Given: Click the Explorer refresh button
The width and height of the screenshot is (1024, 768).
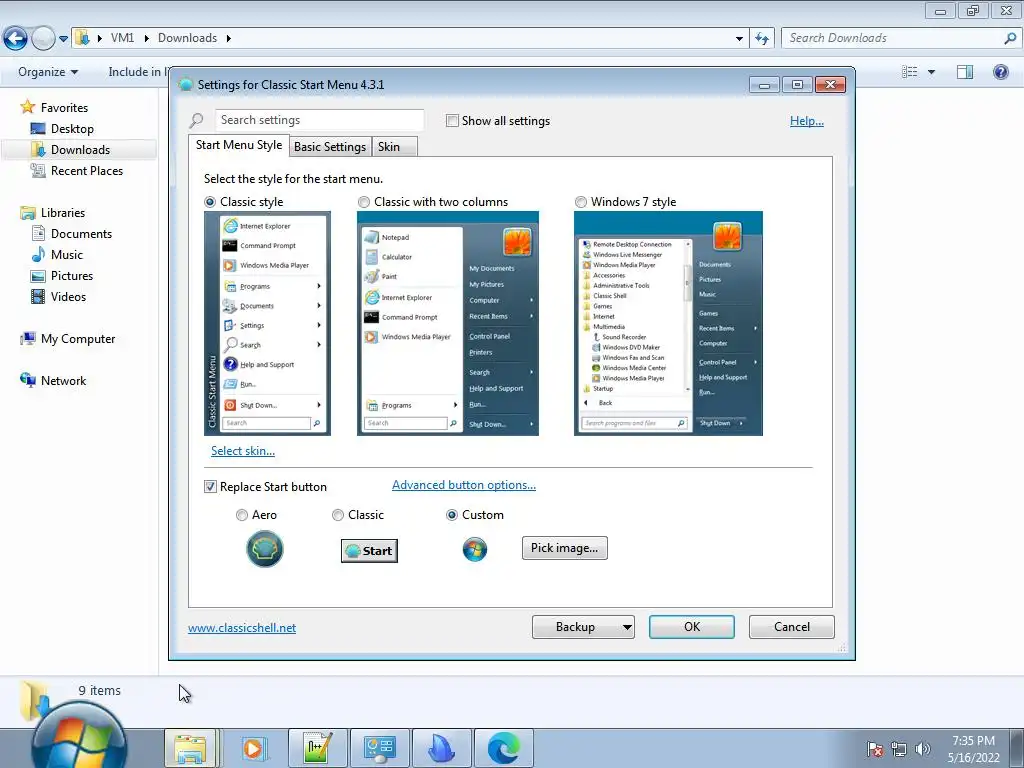Looking at the screenshot, I should tap(761, 39).
